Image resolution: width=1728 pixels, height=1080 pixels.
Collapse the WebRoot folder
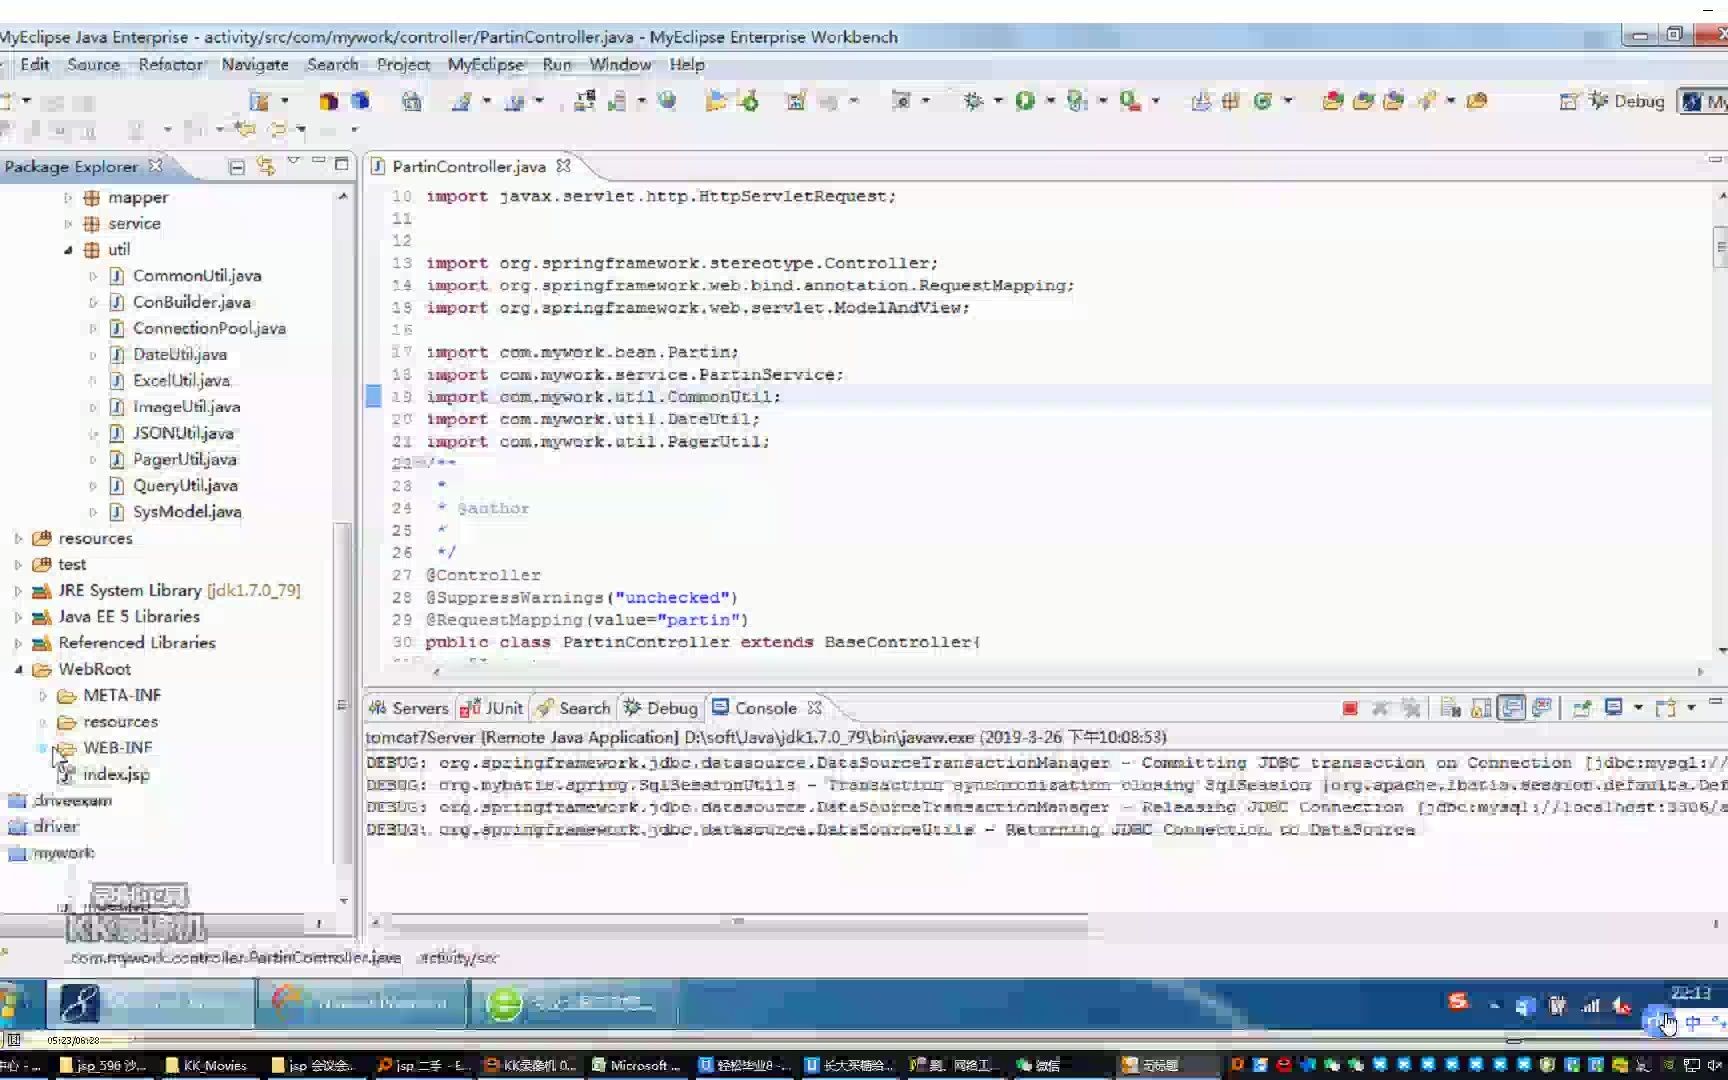click(18, 670)
